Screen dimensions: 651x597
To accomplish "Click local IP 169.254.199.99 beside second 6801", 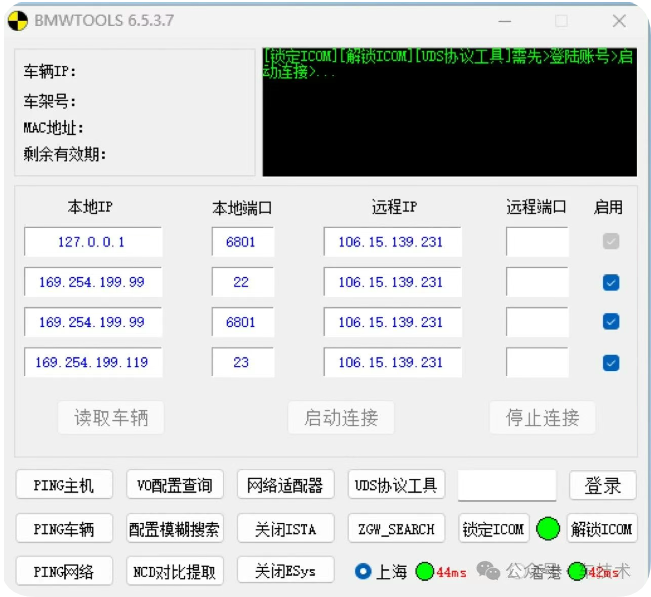I will [93, 322].
